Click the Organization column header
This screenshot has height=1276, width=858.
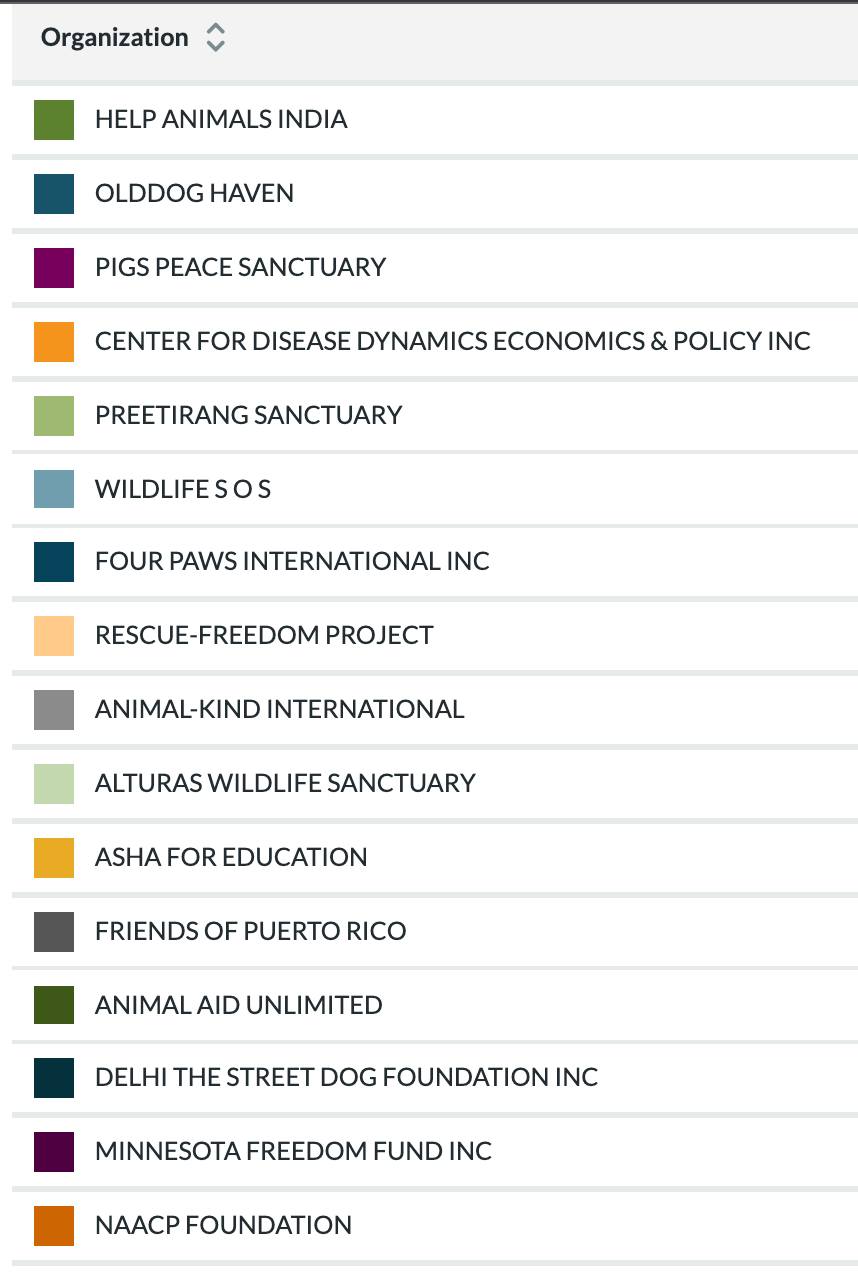click(114, 38)
